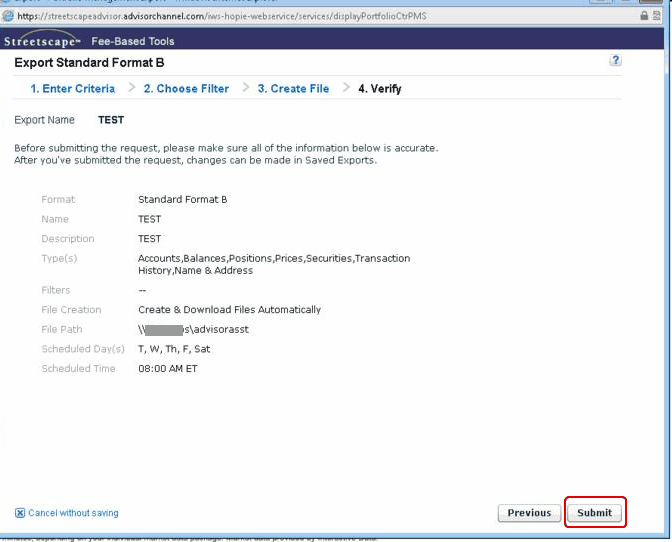Open the help question mark icon
The height and width of the screenshot is (542, 672).
click(x=615, y=60)
